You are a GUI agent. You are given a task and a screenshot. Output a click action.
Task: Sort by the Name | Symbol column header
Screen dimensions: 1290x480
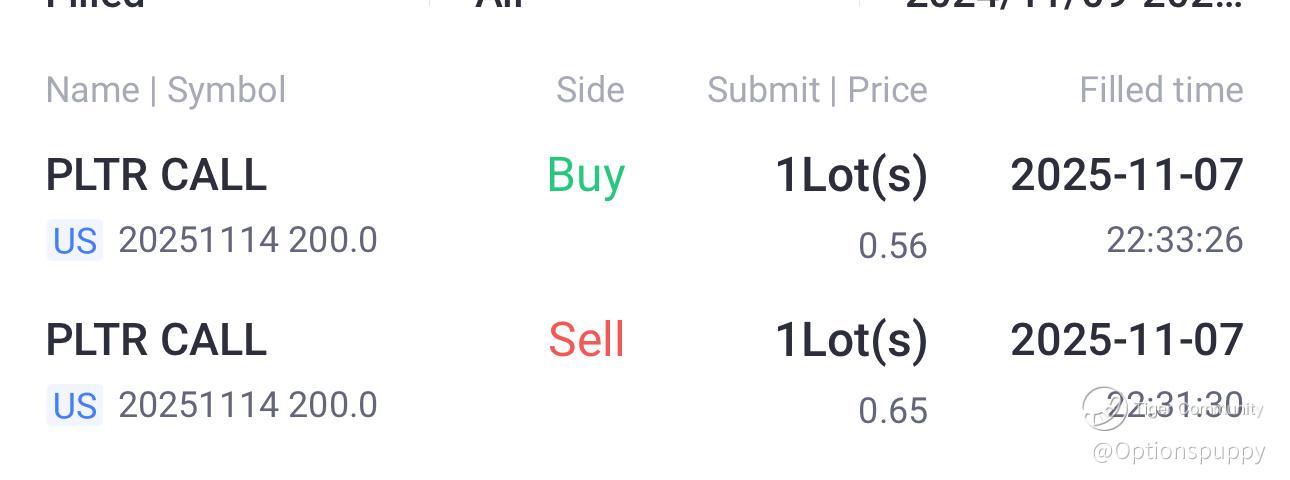pos(166,90)
